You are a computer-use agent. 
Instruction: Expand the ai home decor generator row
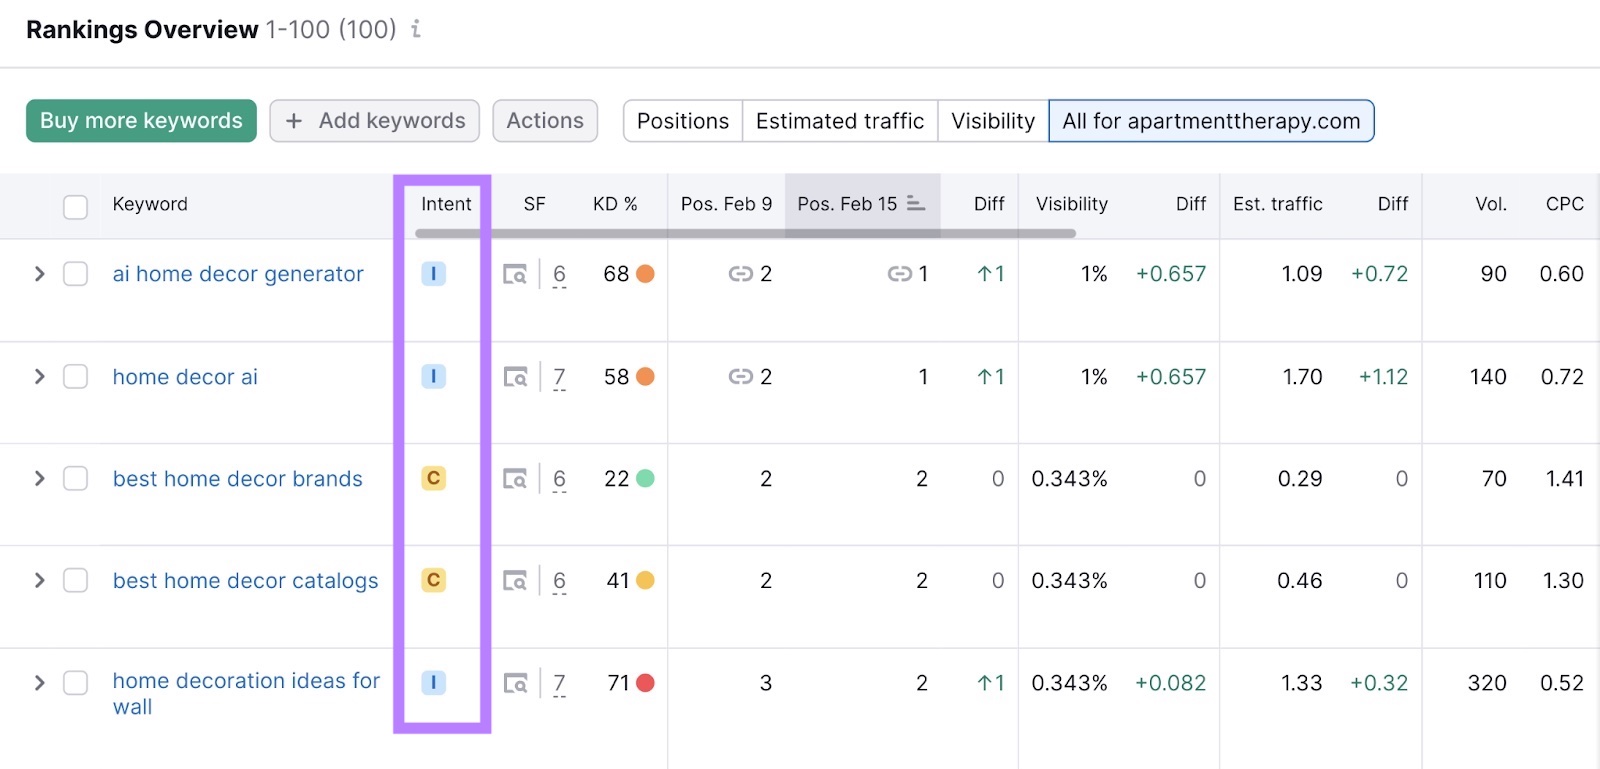click(x=39, y=274)
